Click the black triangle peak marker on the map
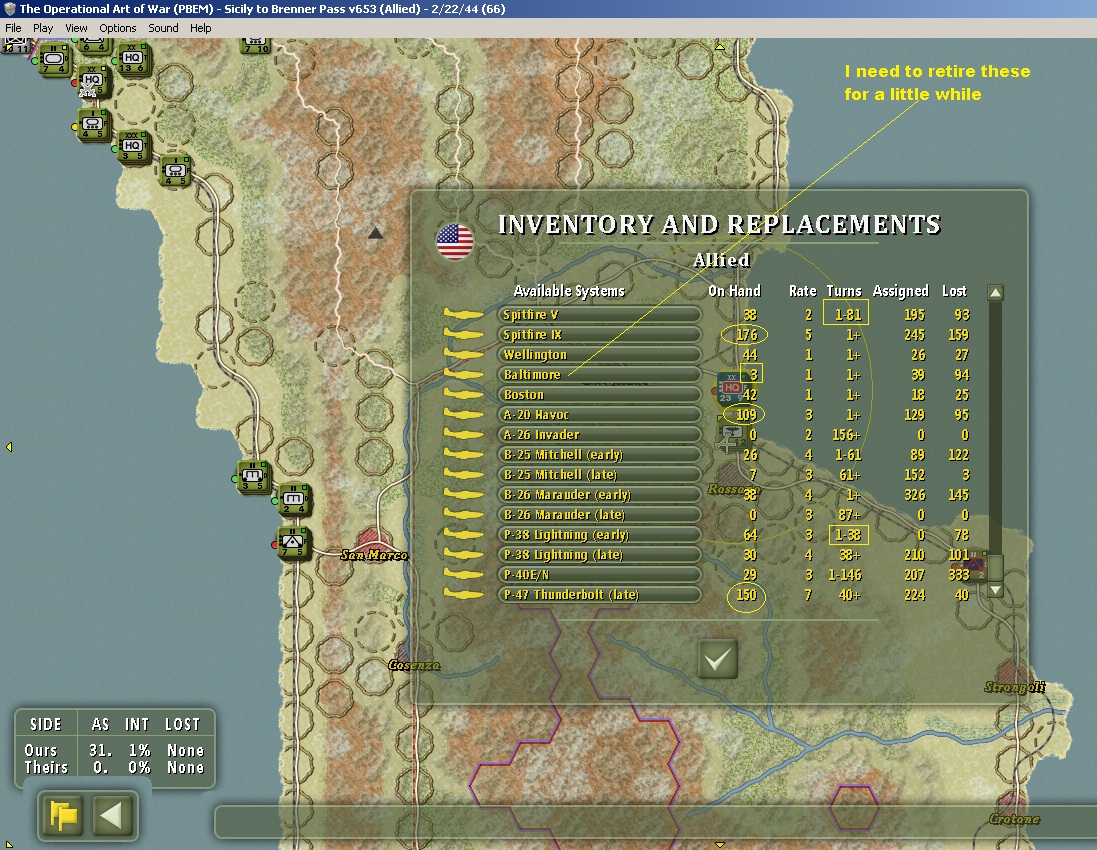This screenshot has width=1097, height=850. 375,233
